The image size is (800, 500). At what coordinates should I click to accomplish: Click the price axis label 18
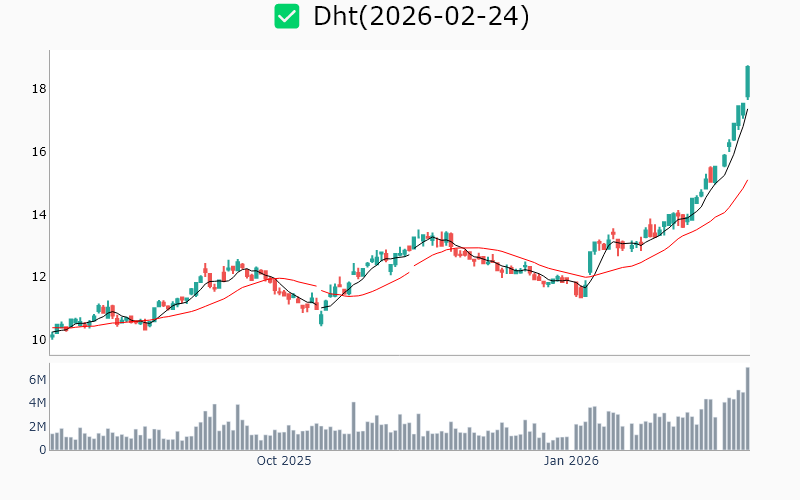point(39,90)
